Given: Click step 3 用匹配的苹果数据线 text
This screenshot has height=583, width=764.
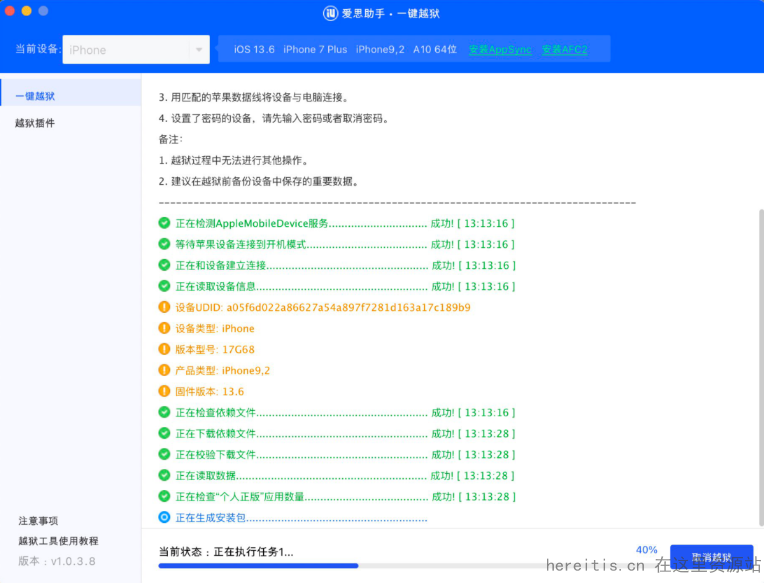Looking at the screenshot, I should coord(254,97).
